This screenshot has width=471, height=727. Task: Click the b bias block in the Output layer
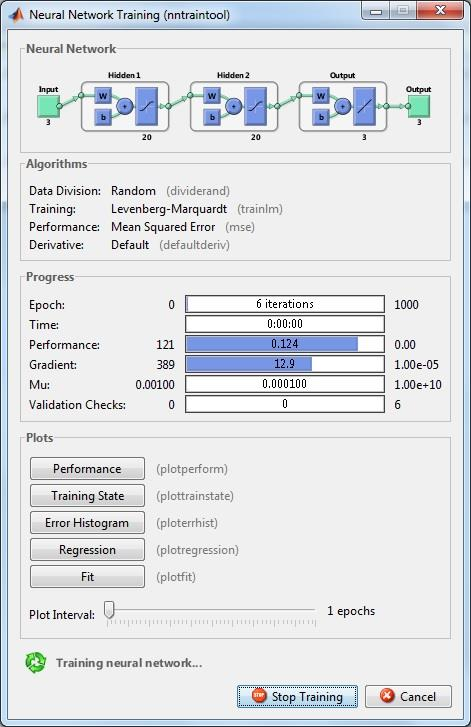pos(321,117)
